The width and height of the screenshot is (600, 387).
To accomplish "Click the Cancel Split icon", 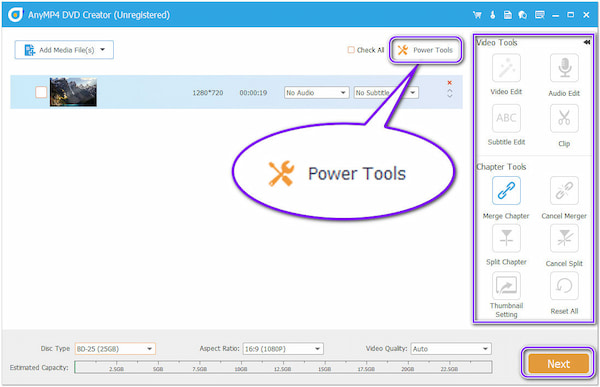I will pos(564,238).
